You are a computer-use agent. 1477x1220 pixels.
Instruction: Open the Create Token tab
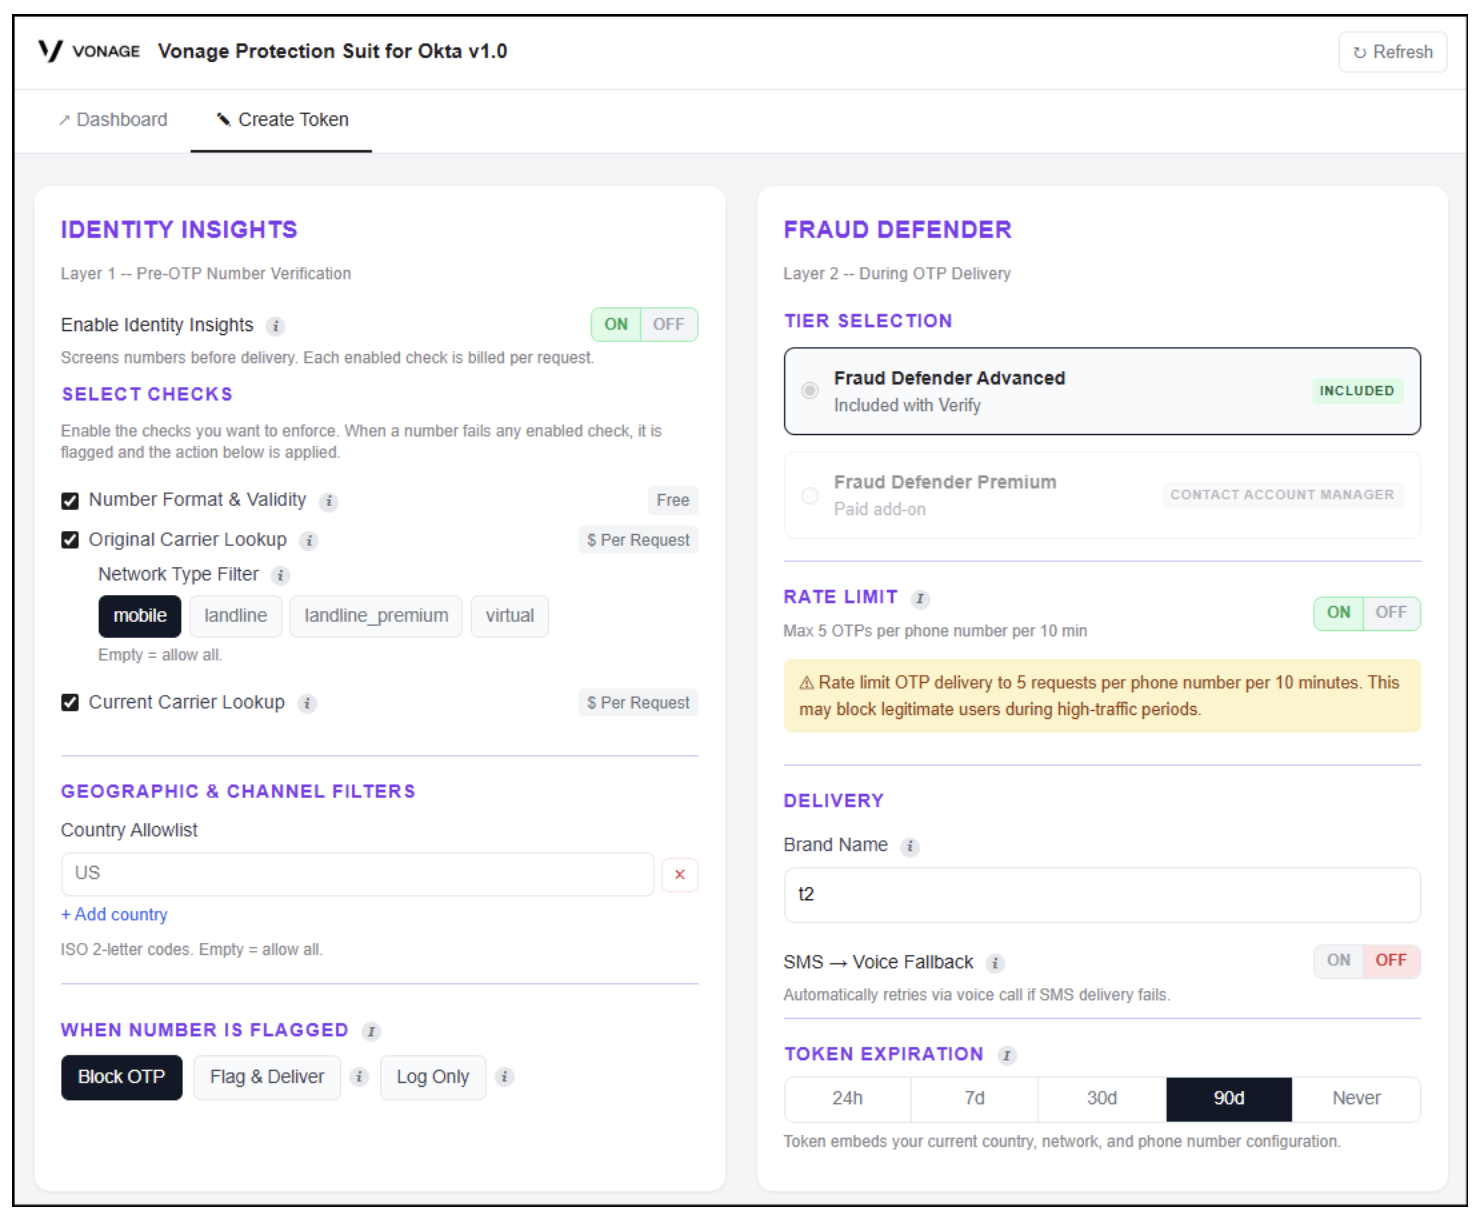pyautogui.click(x=282, y=120)
